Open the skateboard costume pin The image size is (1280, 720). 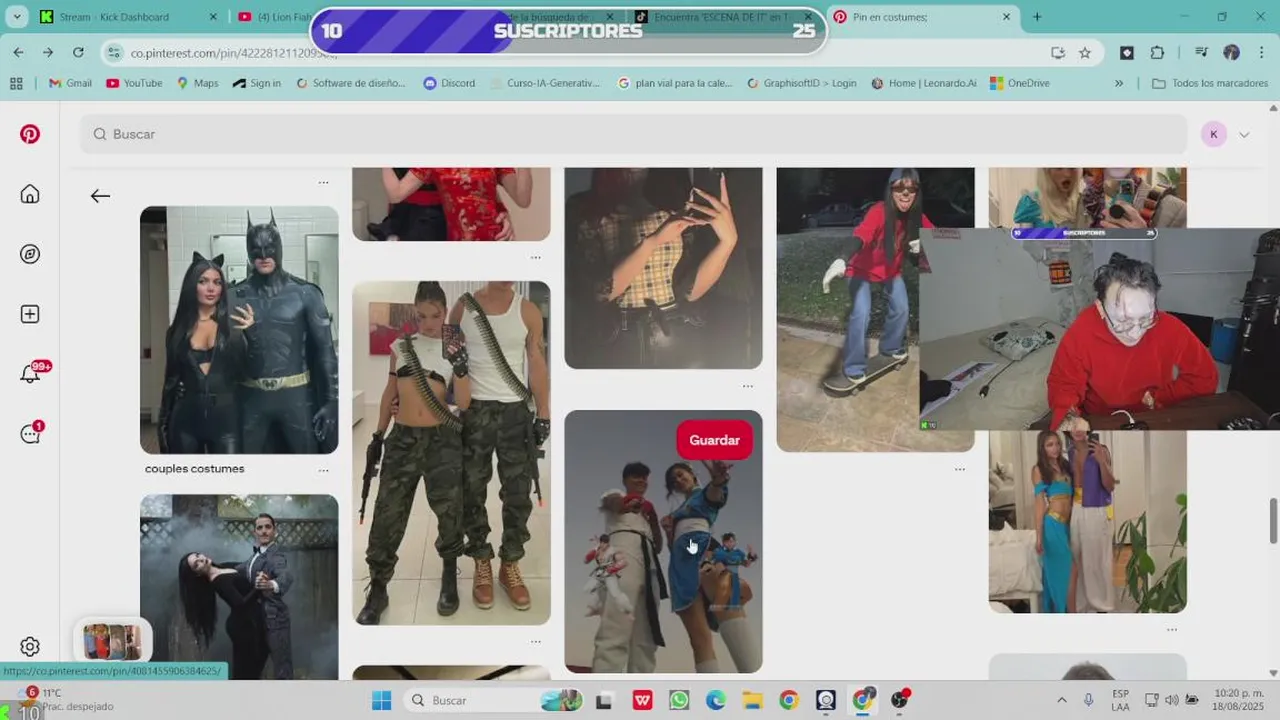(847, 310)
